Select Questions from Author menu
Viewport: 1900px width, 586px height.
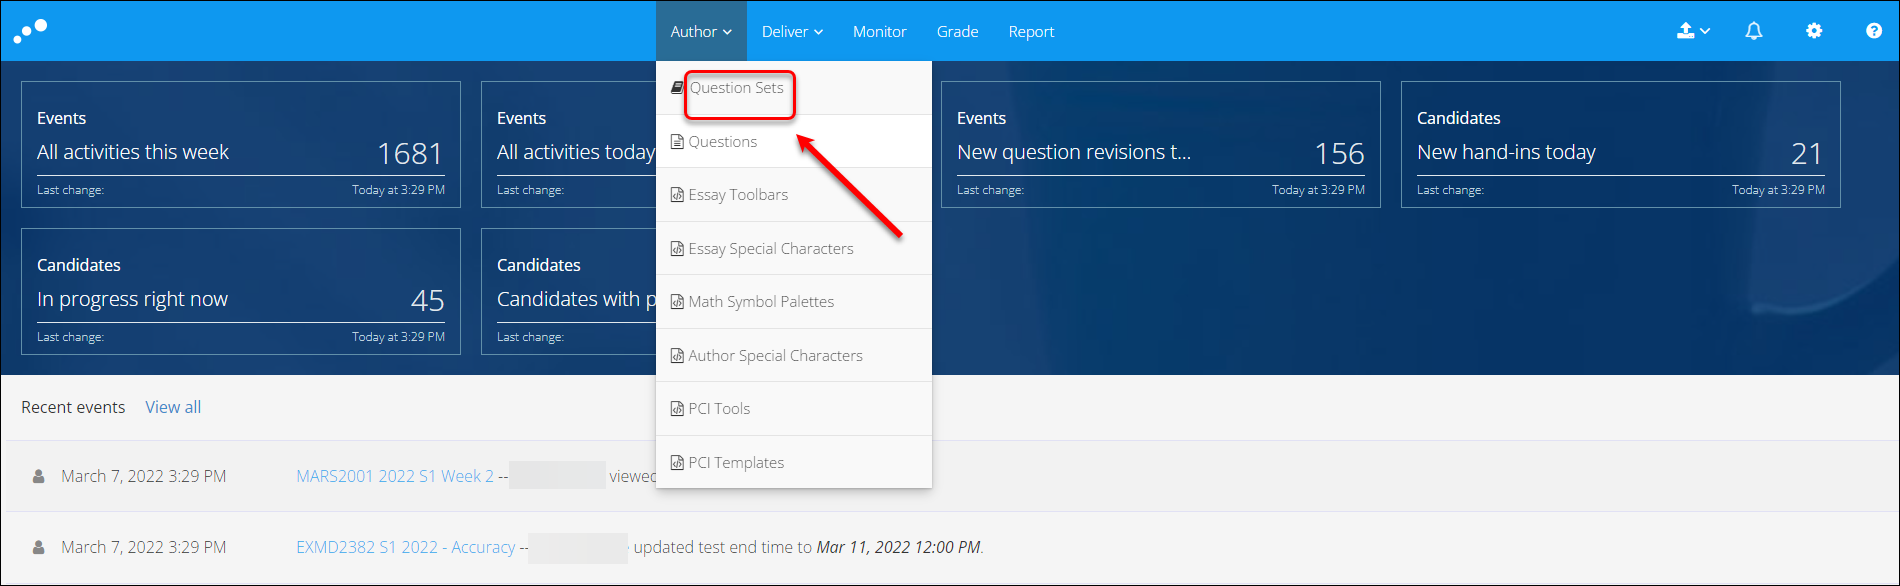click(794, 142)
